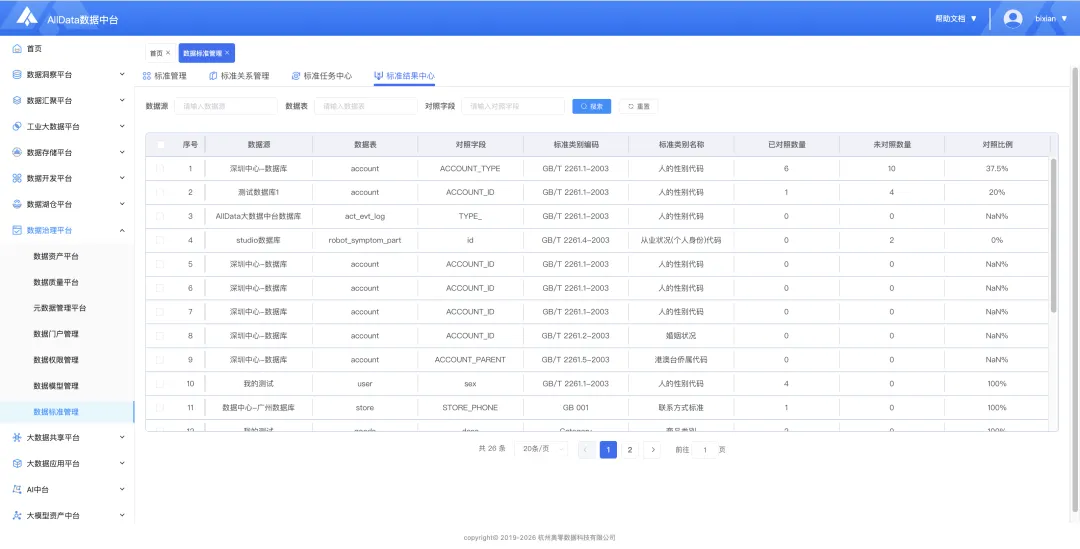Select page 1 in pagination
This screenshot has width=1080, height=549.
point(608,450)
